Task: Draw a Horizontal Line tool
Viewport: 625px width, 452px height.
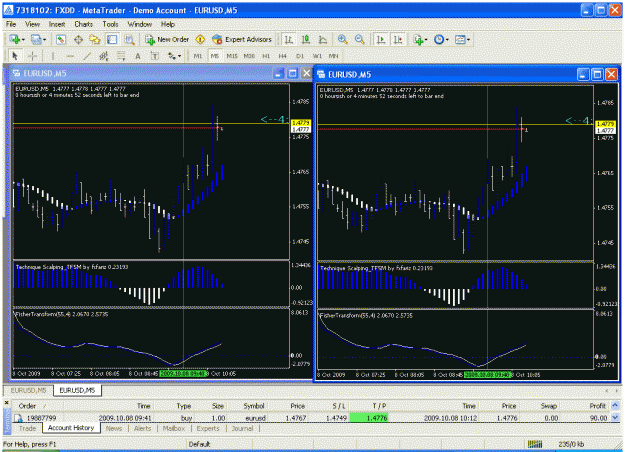Action: pos(70,56)
